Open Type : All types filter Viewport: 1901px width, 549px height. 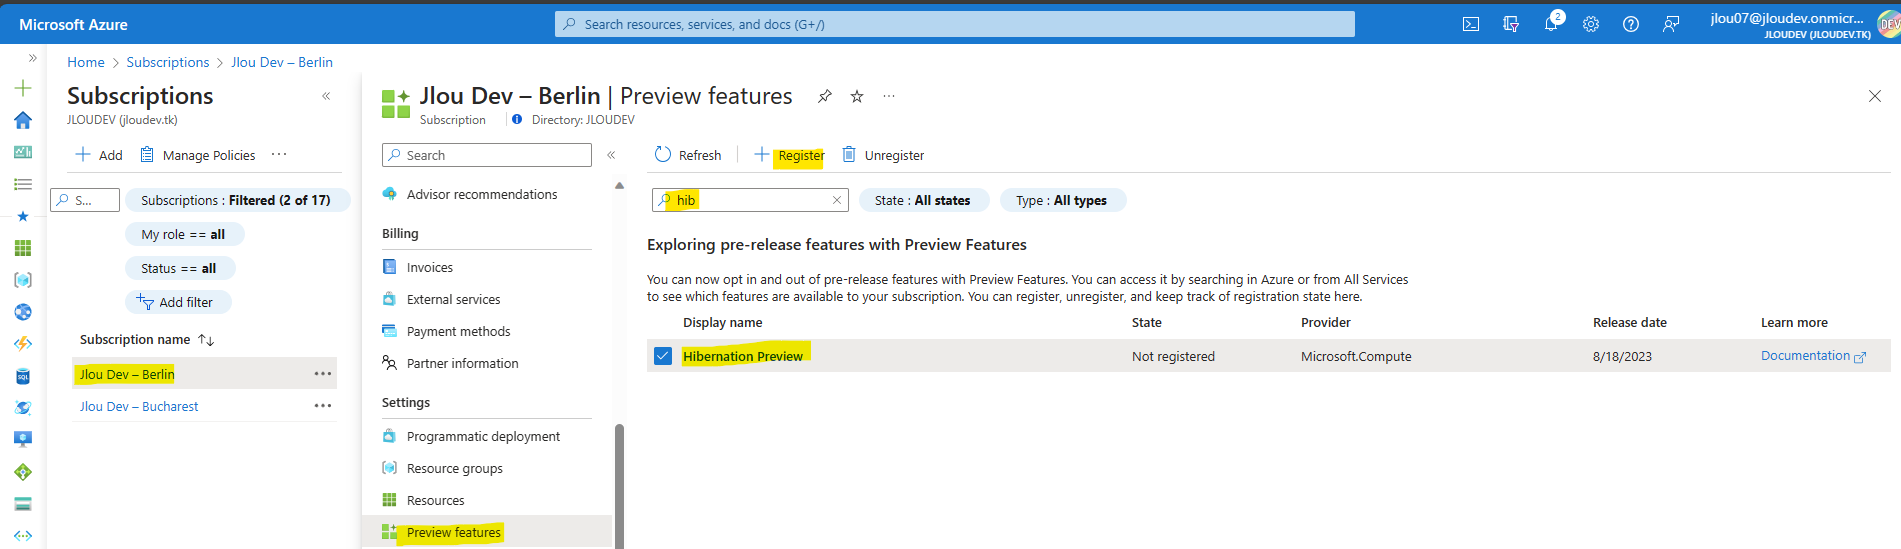1062,200
